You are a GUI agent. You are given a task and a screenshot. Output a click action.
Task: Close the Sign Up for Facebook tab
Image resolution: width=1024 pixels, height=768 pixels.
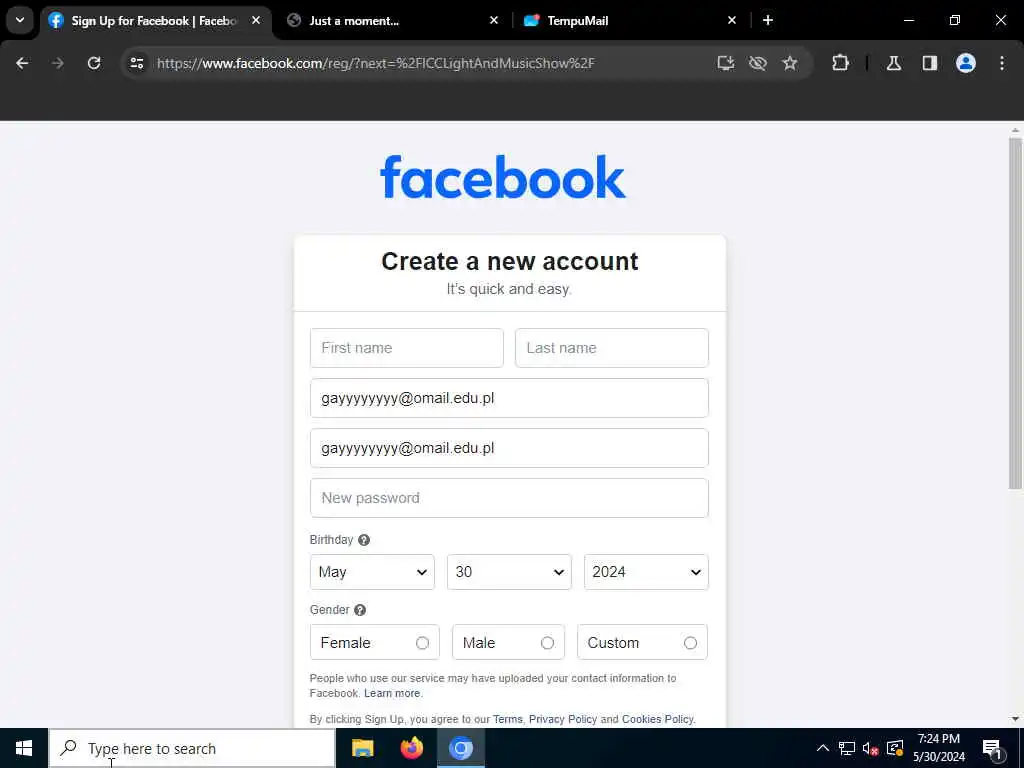click(256, 20)
